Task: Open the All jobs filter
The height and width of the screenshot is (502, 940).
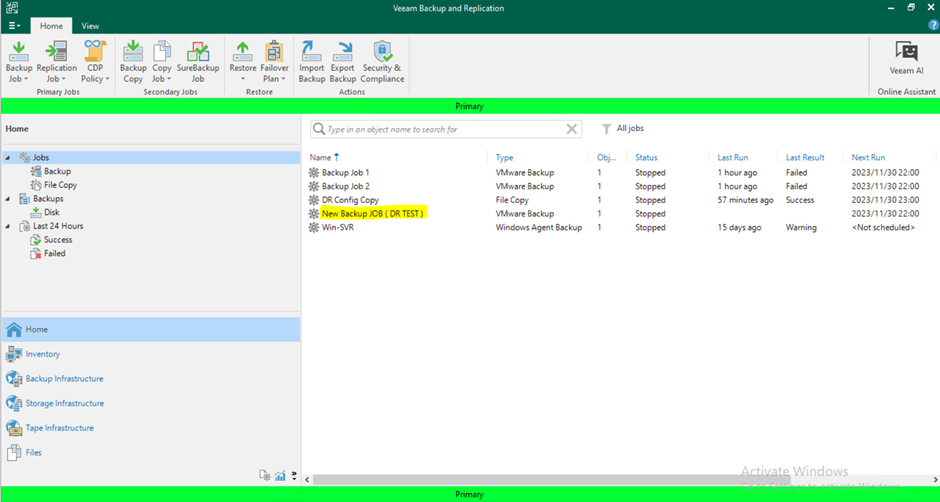Action: pyautogui.click(x=623, y=128)
